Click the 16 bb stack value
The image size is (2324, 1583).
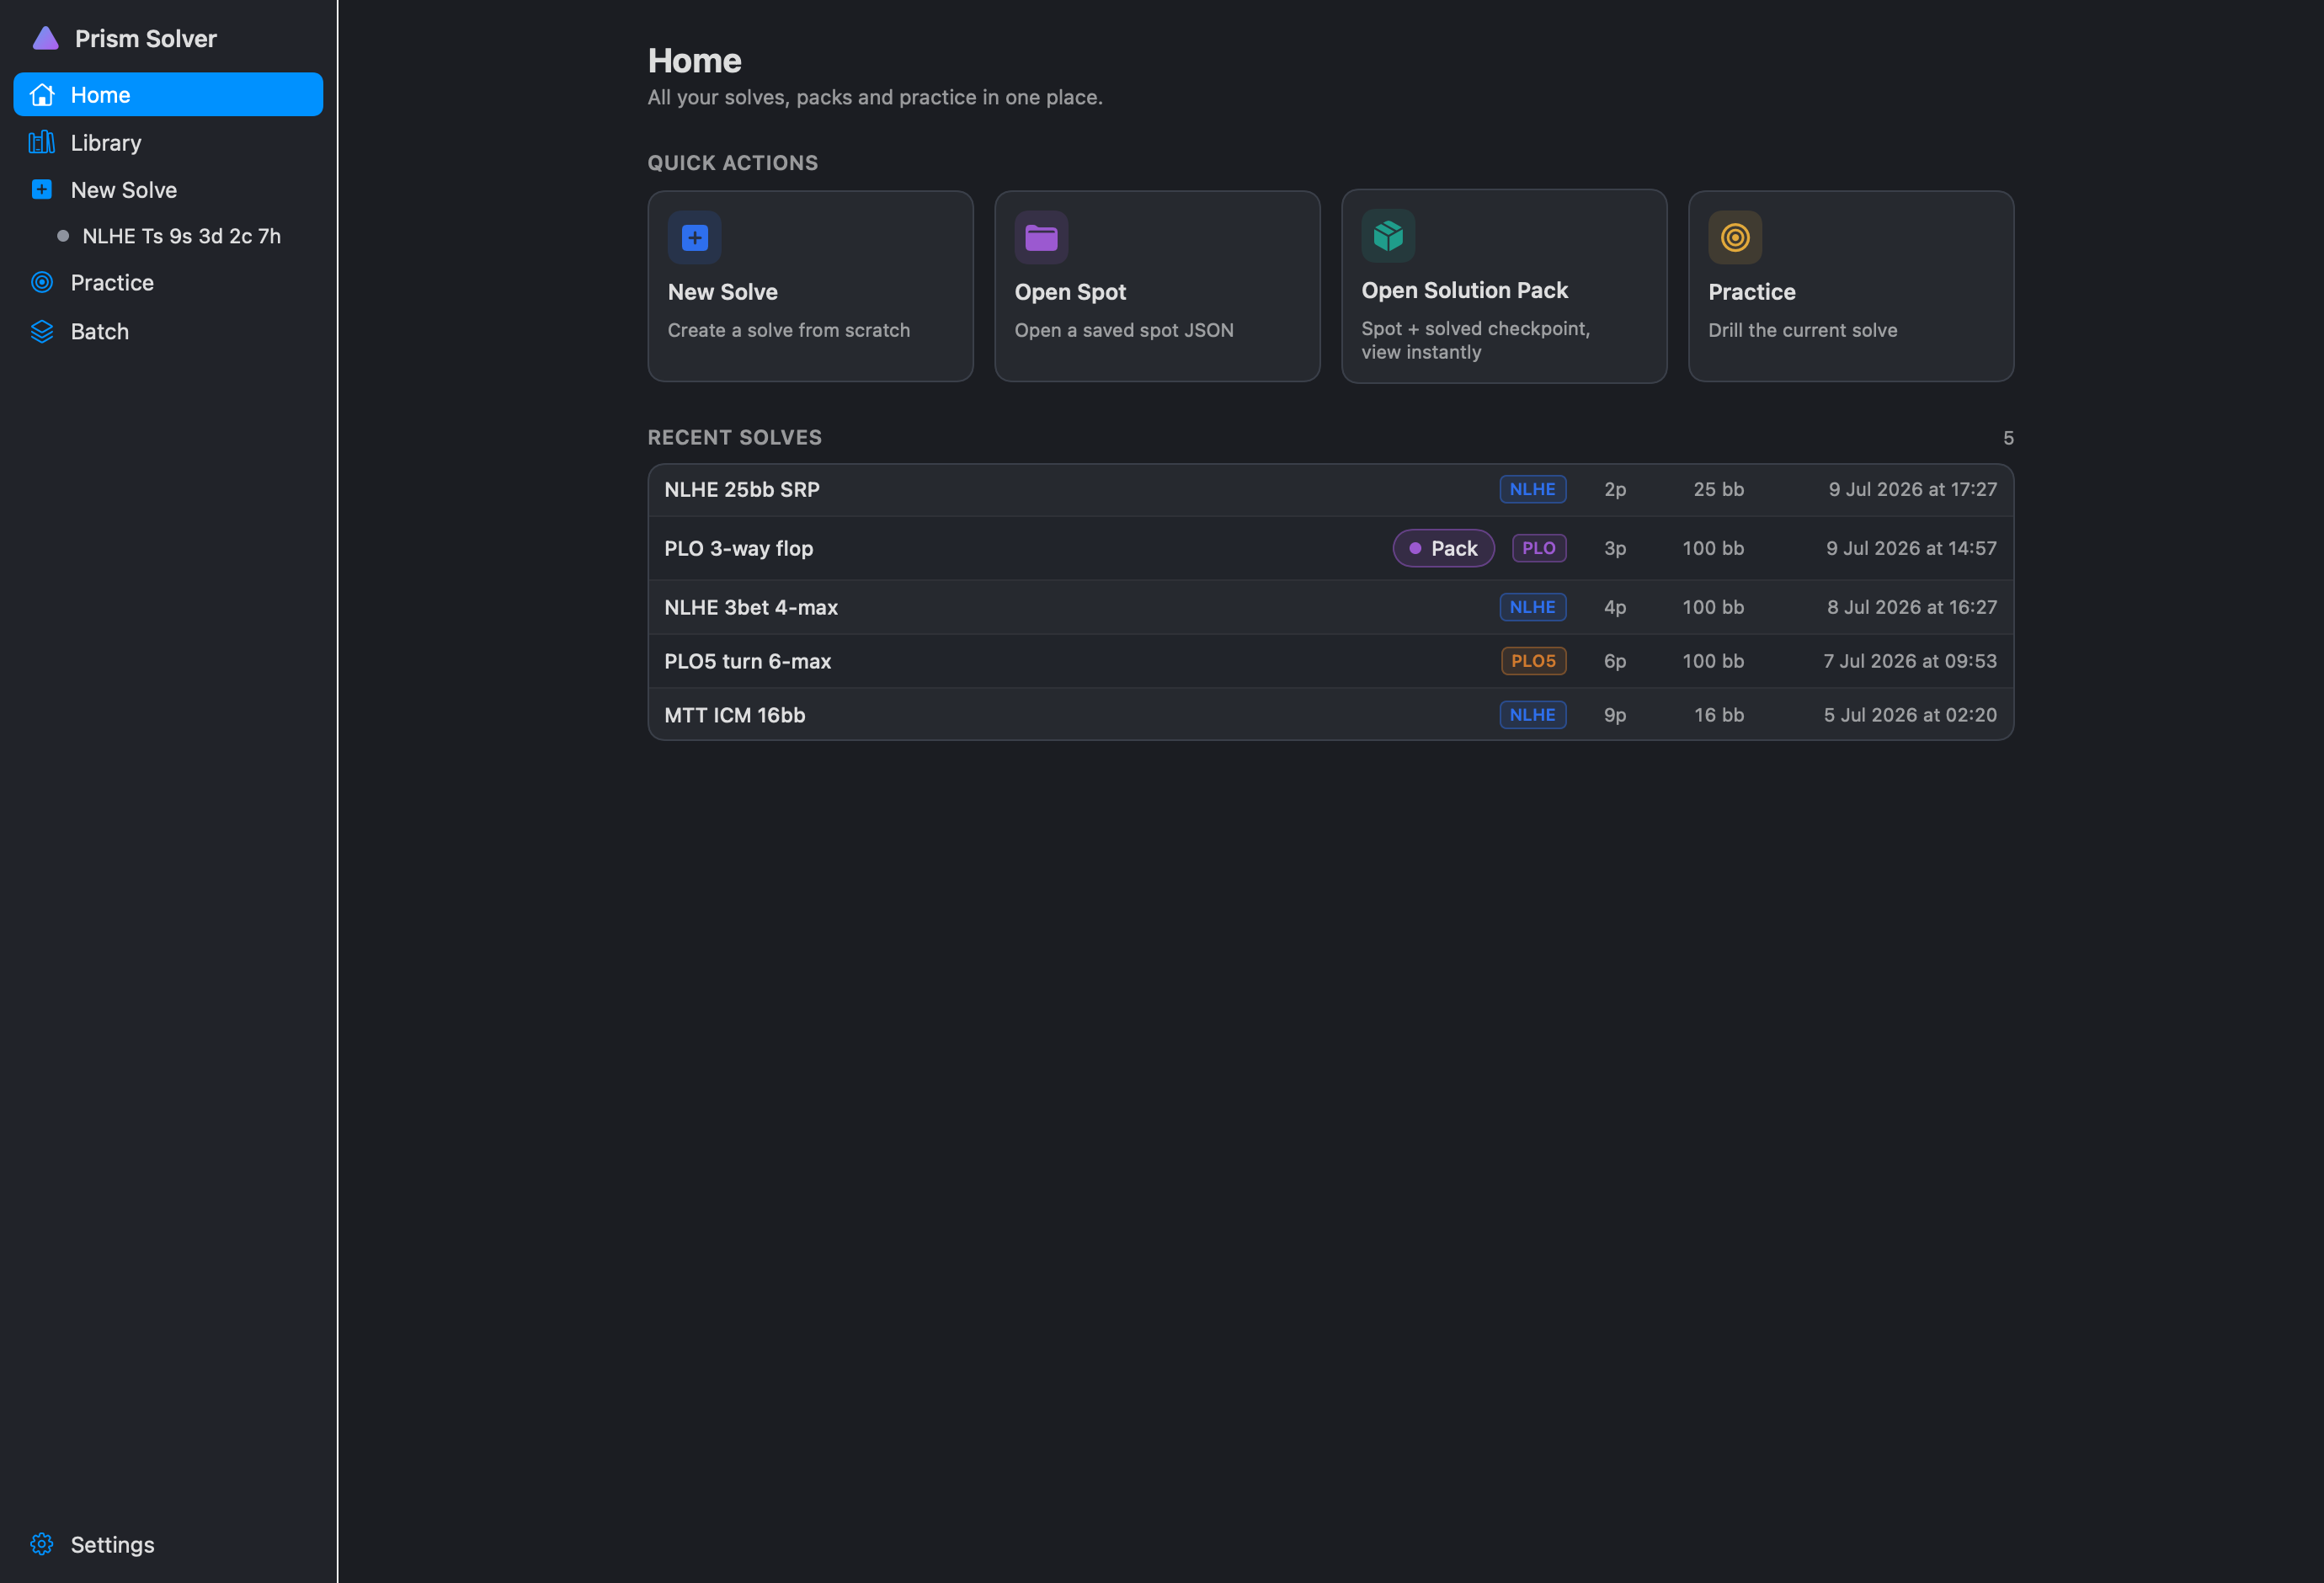(1719, 715)
